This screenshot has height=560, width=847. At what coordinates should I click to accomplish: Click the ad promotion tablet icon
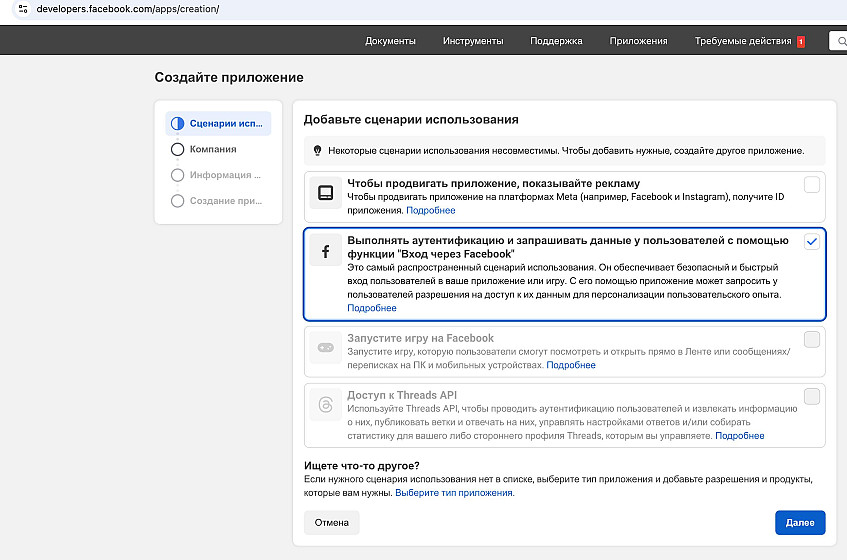coord(326,193)
